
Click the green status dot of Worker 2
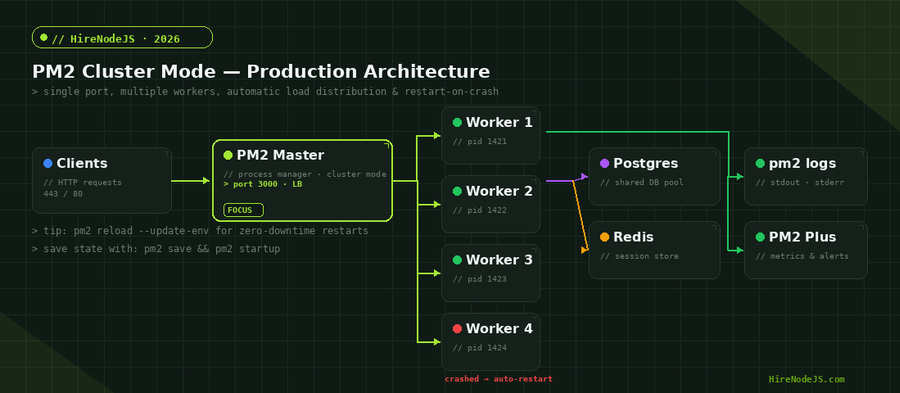coord(457,191)
